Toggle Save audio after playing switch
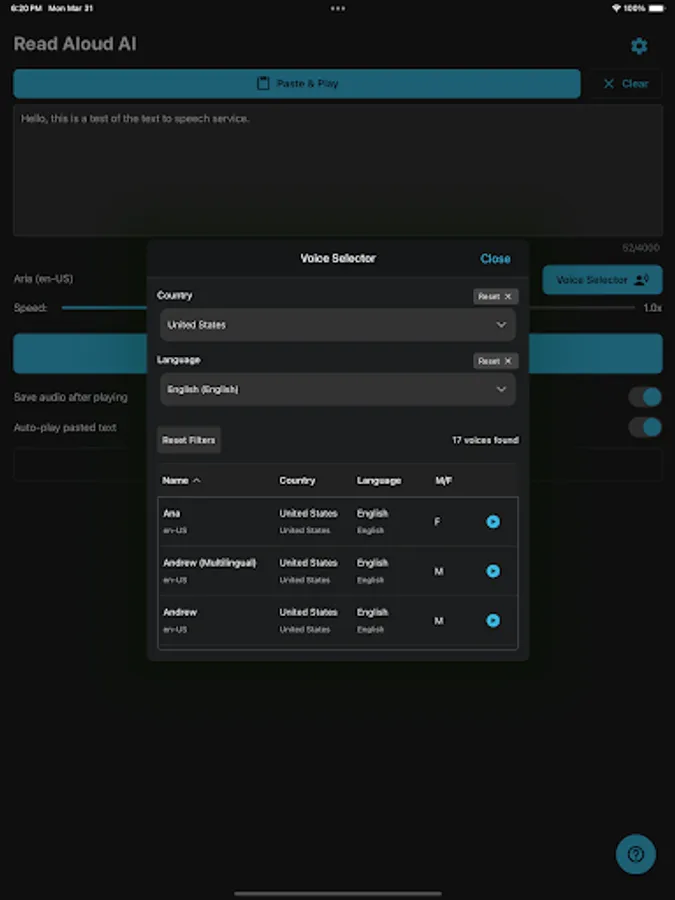 point(645,397)
